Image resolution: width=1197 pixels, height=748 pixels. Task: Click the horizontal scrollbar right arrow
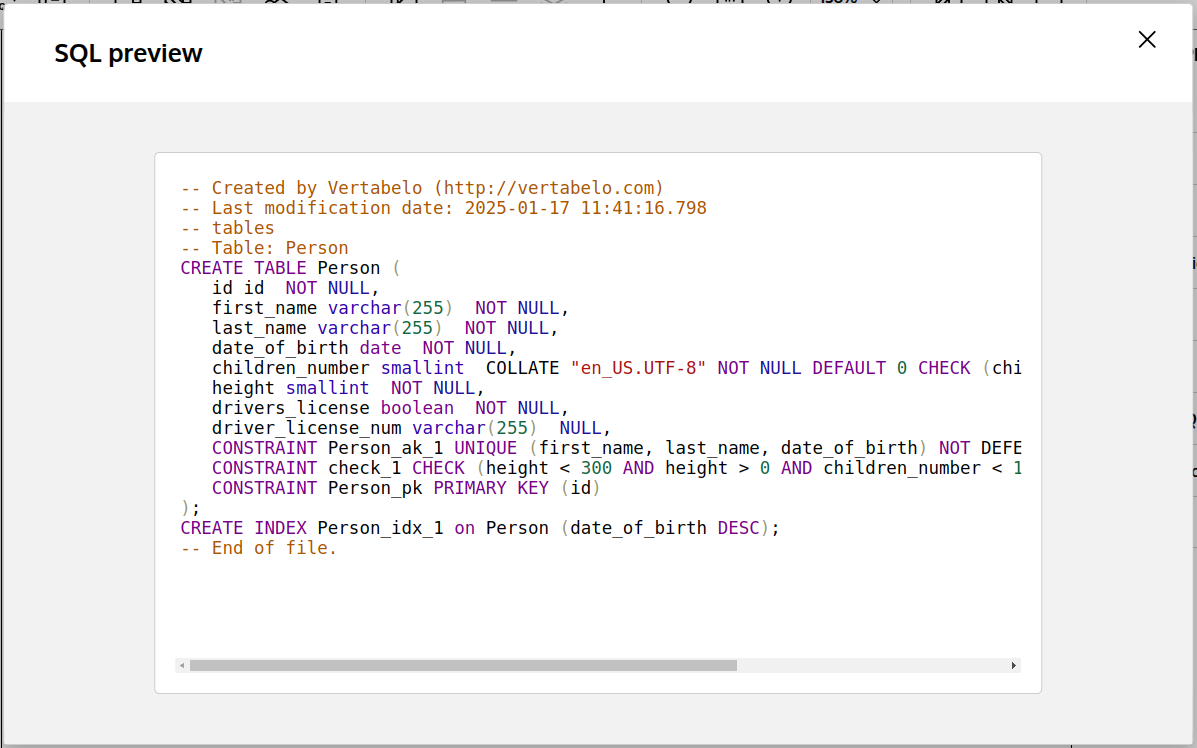click(1013, 665)
